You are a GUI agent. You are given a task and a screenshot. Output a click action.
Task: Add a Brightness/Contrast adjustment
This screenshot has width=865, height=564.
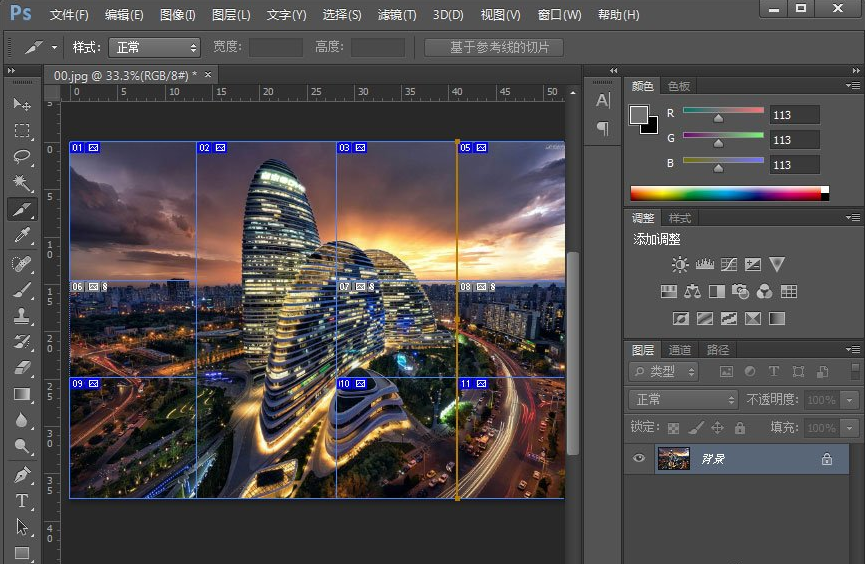[680, 265]
